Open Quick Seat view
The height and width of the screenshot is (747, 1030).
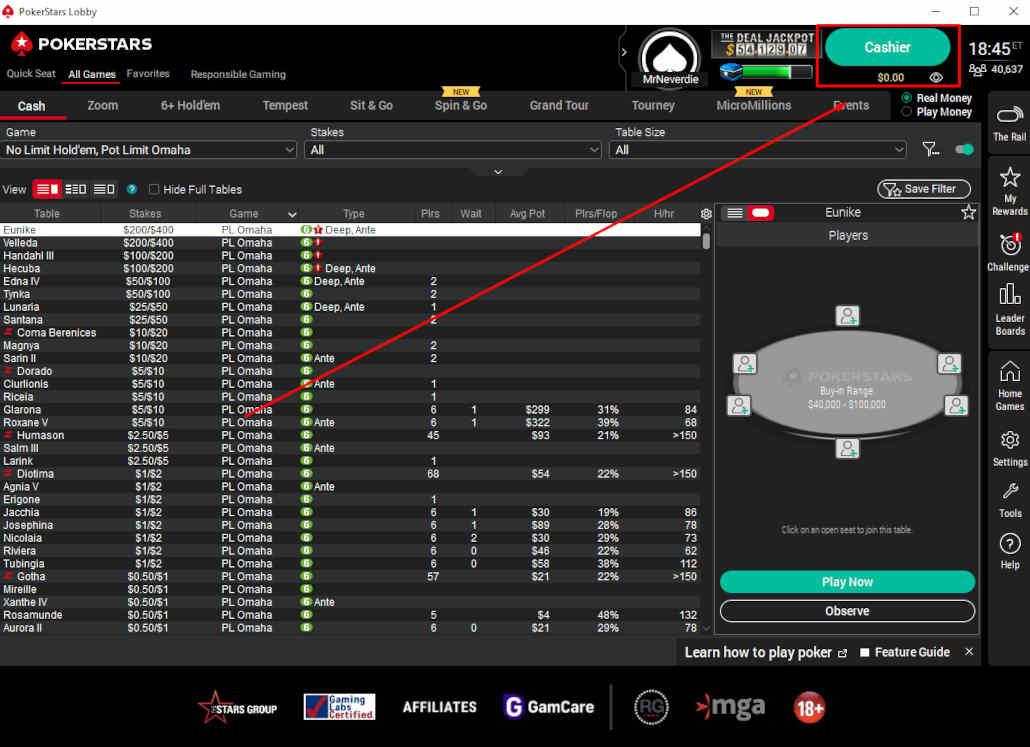tap(31, 74)
